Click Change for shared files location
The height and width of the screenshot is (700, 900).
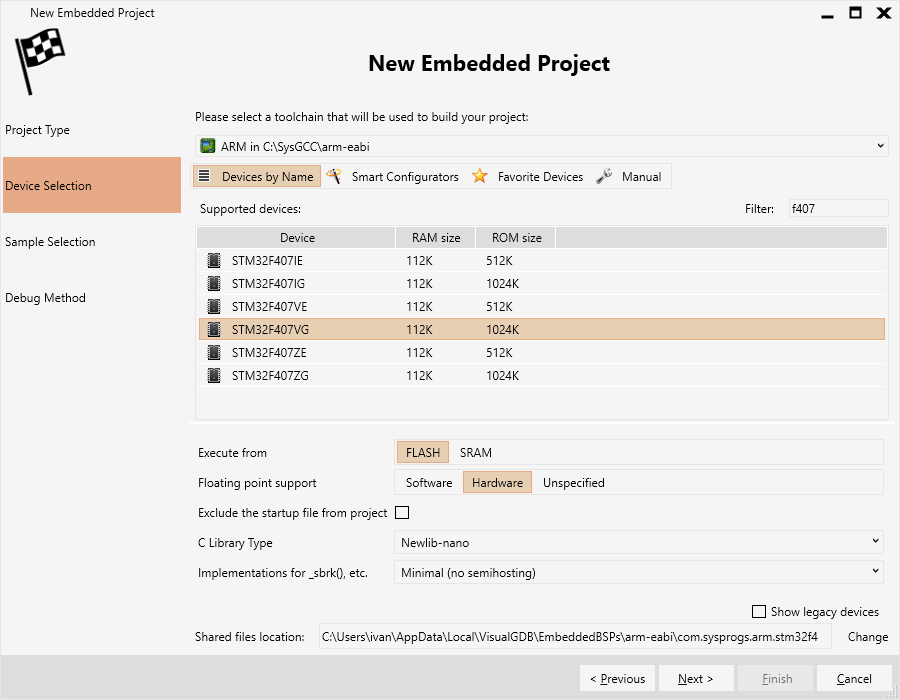coord(867,637)
